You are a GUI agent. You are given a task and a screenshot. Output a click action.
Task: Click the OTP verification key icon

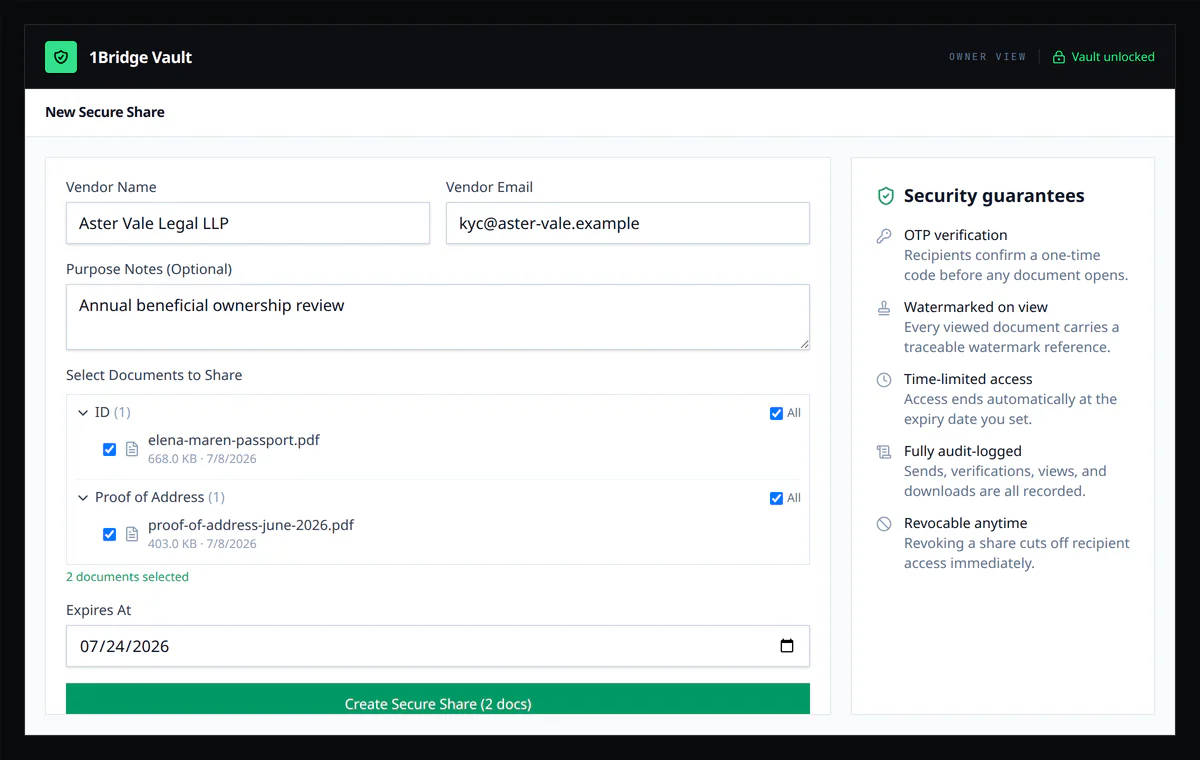pyautogui.click(x=884, y=236)
